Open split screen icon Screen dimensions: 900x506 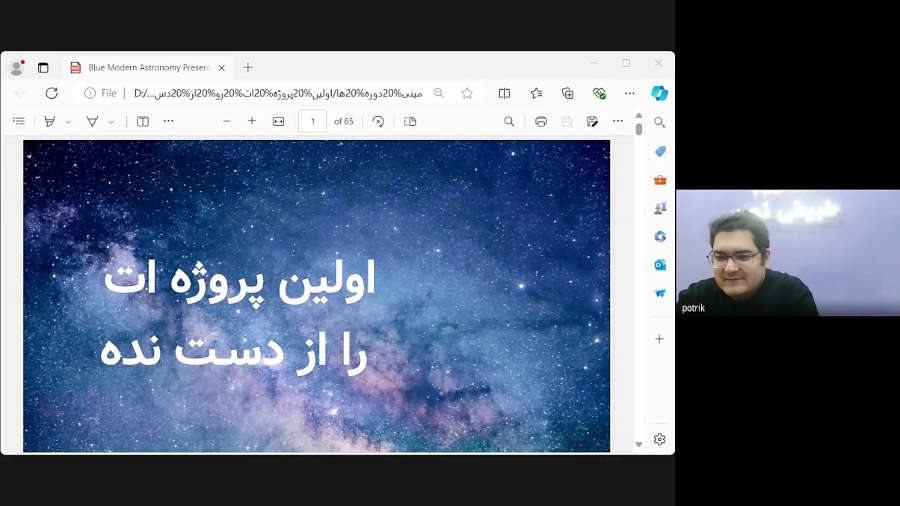505,93
